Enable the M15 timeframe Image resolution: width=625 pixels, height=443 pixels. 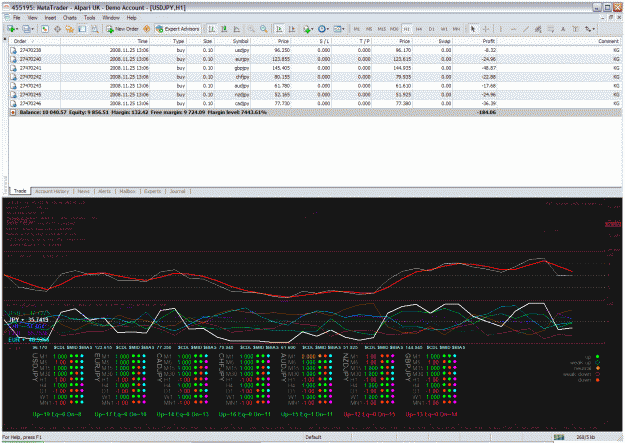381,29
